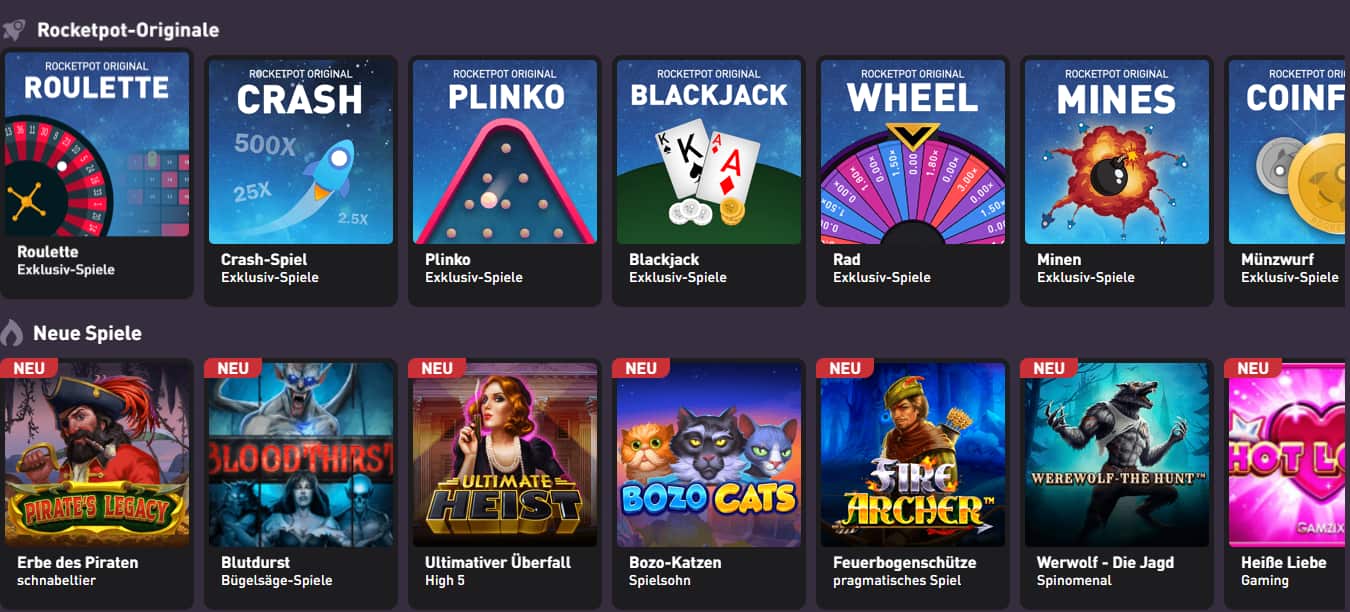
Task: Launch the Crash rocket game tile
Action: (301, 152)
